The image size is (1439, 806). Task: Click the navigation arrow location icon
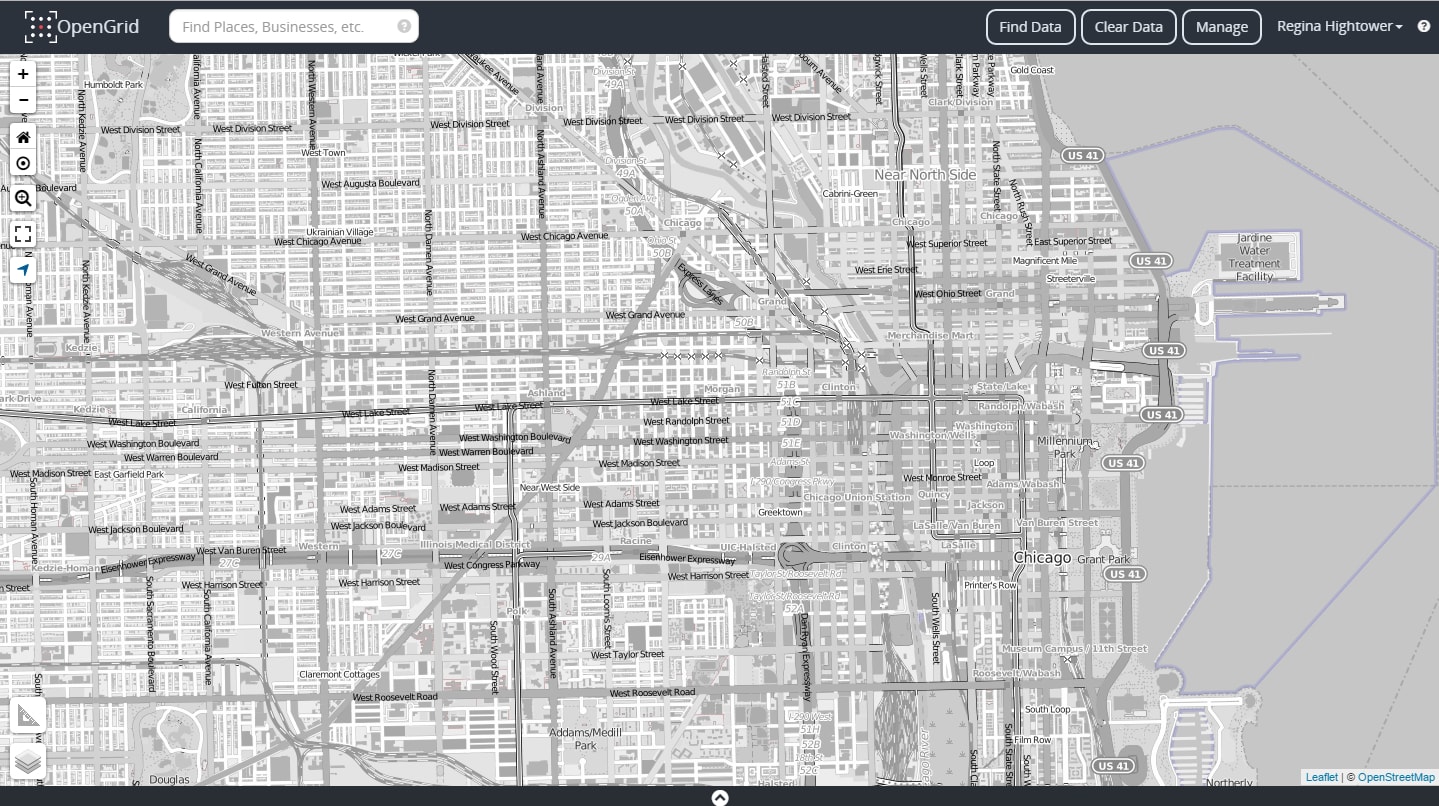tap(23, 270)
